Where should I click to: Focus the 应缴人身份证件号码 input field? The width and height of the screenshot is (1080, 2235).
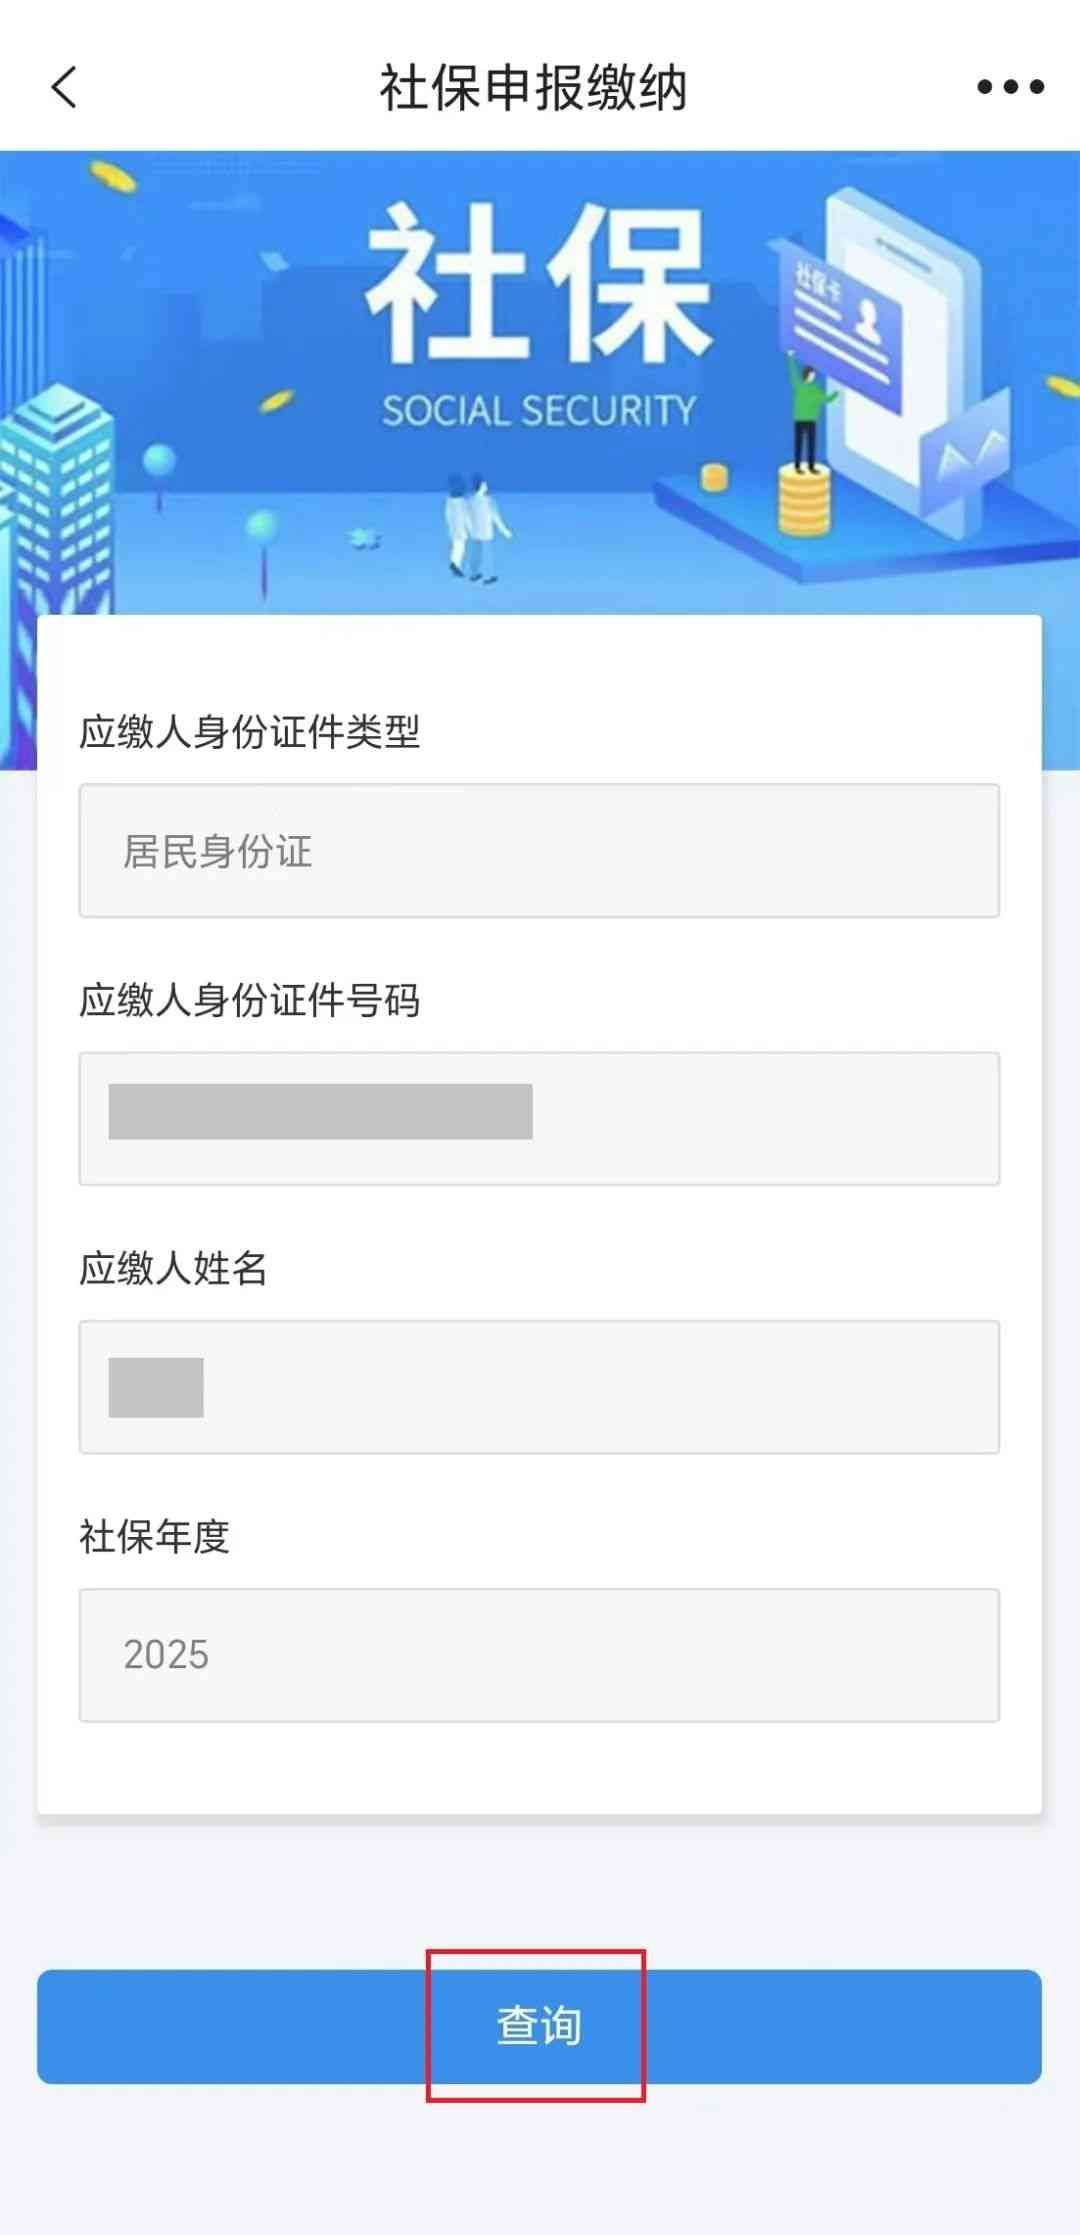(x=539, y=1118)
